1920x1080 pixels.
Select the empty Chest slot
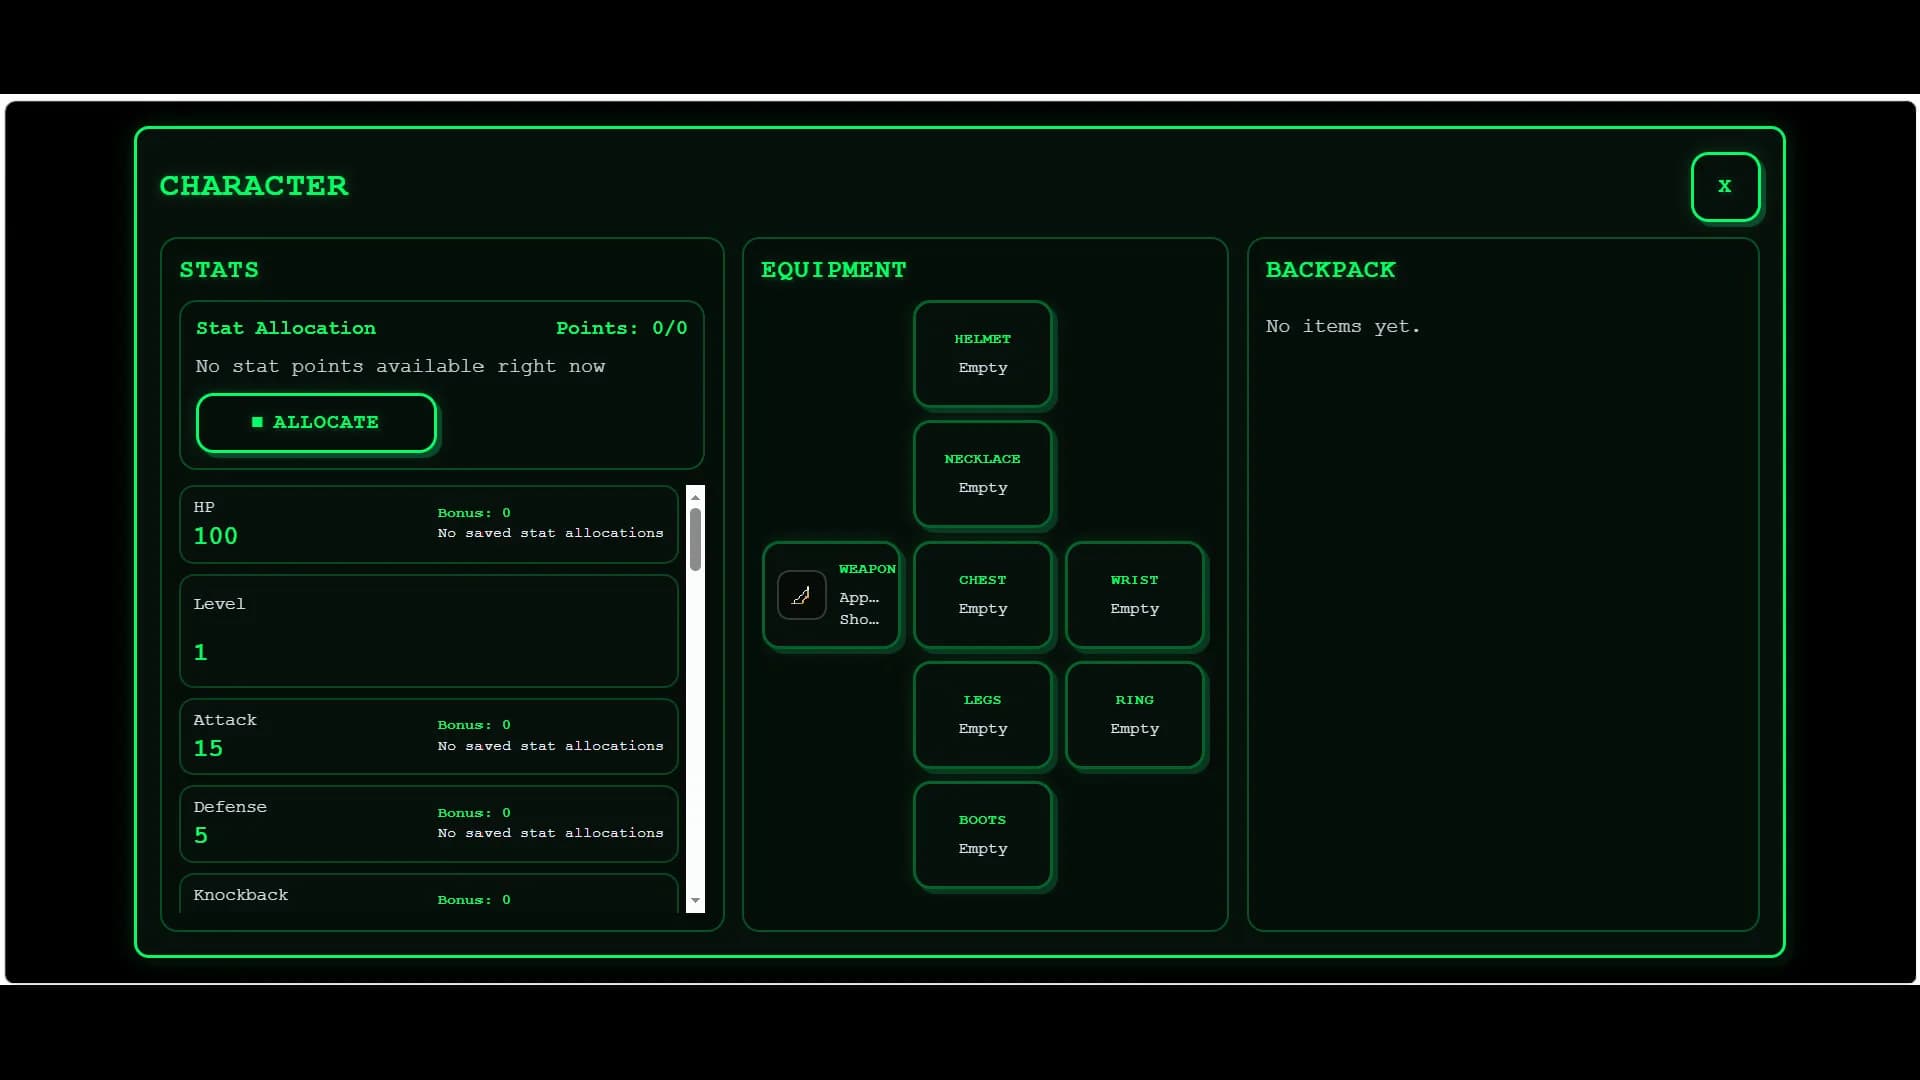tap(982, 595)
